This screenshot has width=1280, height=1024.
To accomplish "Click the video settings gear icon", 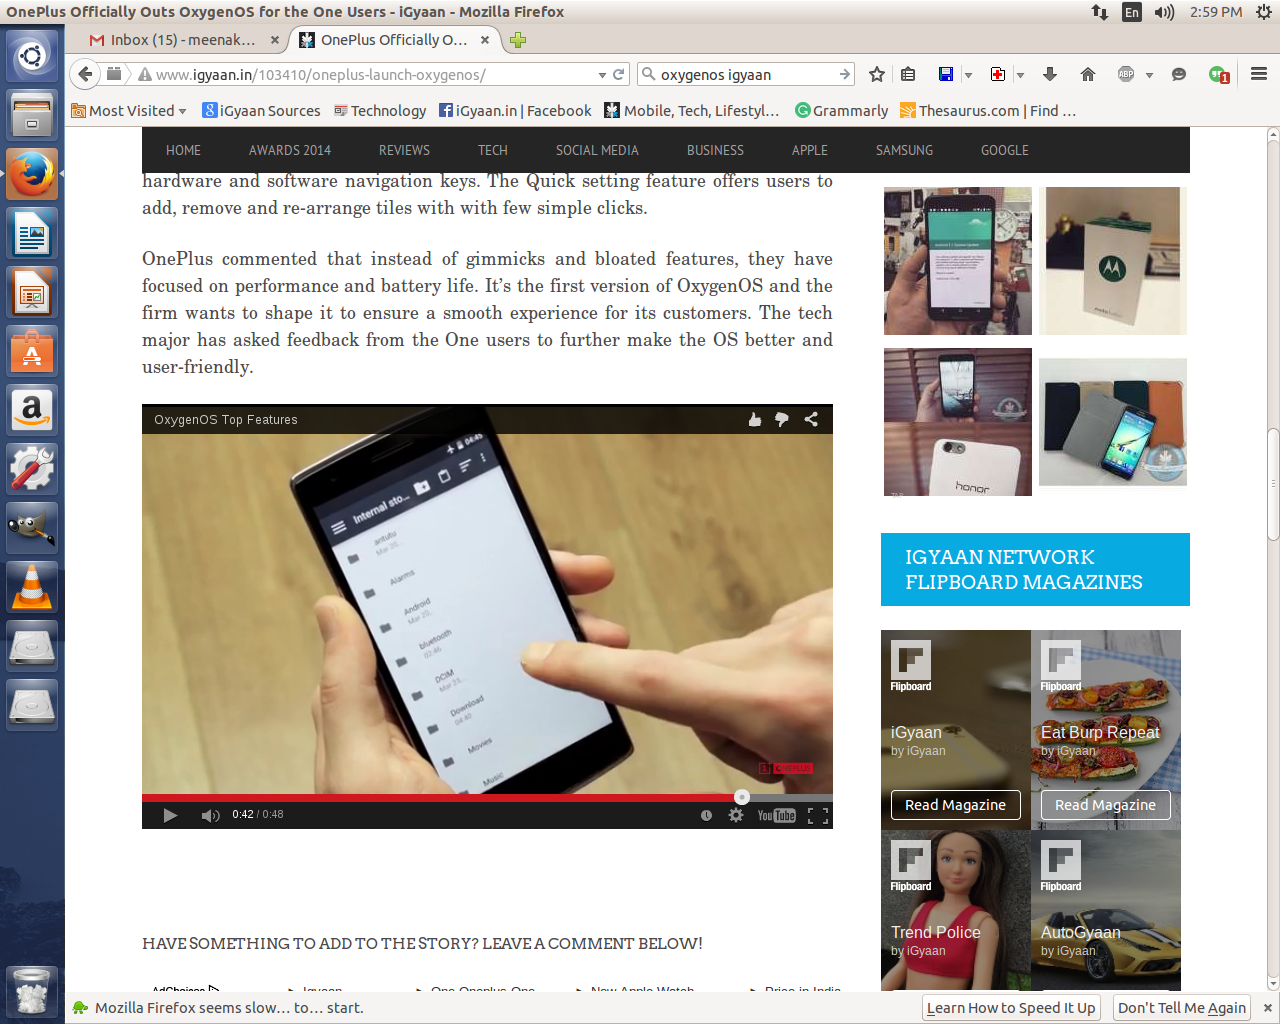I will tap(736, 815).
